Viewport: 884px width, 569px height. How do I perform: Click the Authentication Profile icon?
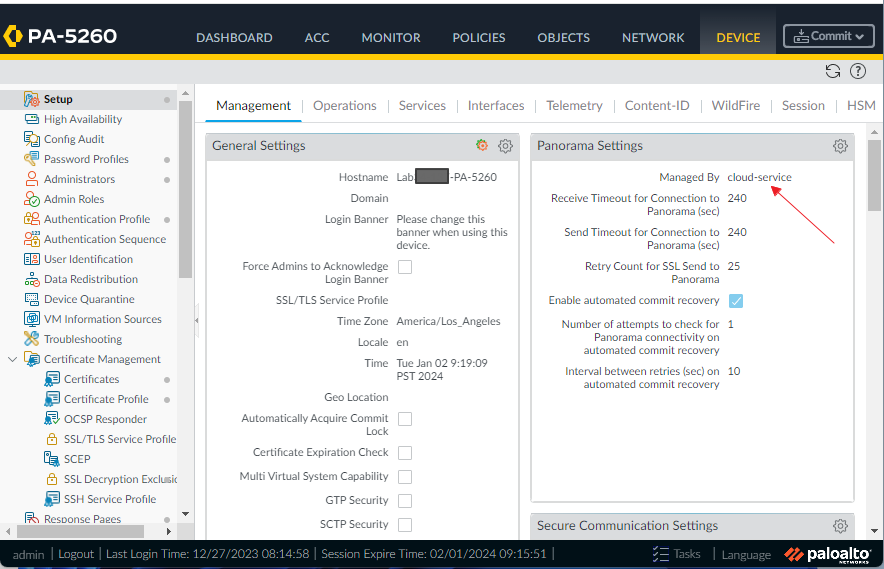pyautogui.click(x=32, y=219)
